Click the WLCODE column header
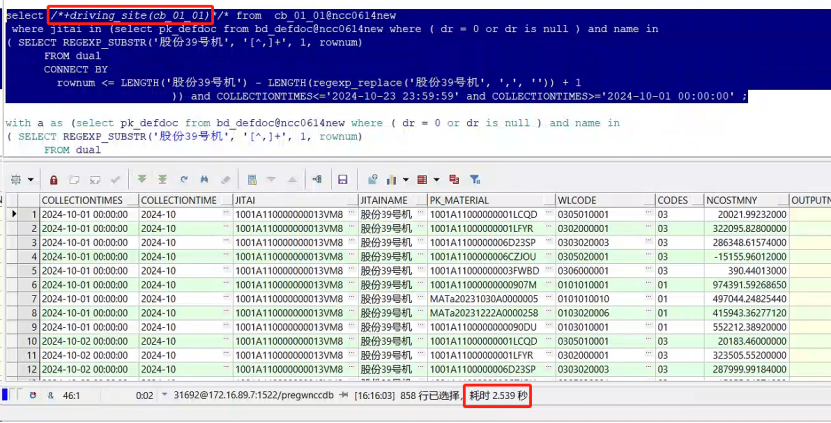The width and height of the screenshot is (831, 423). [x=605, y=200]
